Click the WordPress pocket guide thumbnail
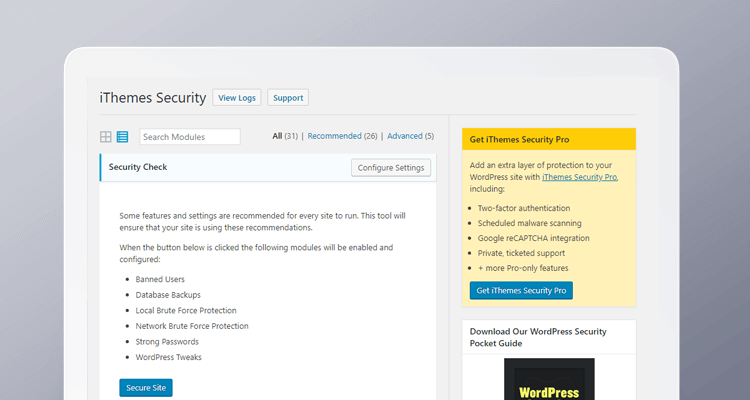This screenshot has height=400, width=750. [549, 379]
